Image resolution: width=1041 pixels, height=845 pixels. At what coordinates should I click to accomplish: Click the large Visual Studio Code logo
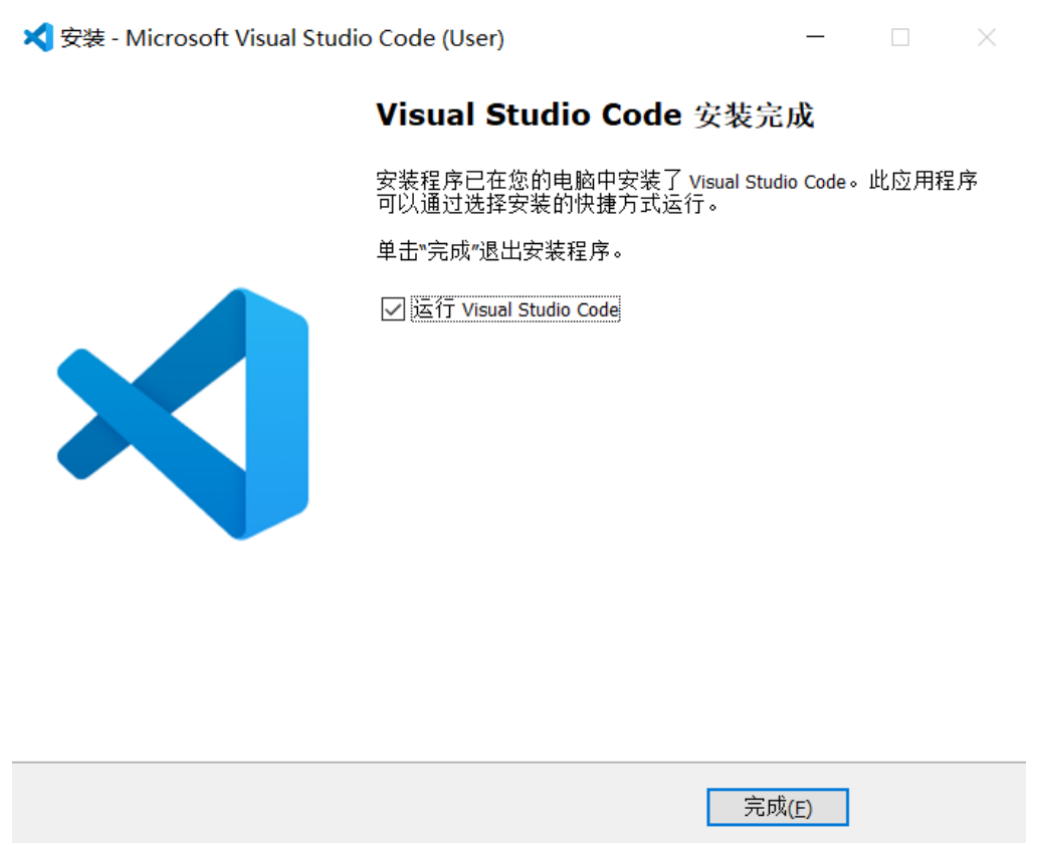coord(183,414)
